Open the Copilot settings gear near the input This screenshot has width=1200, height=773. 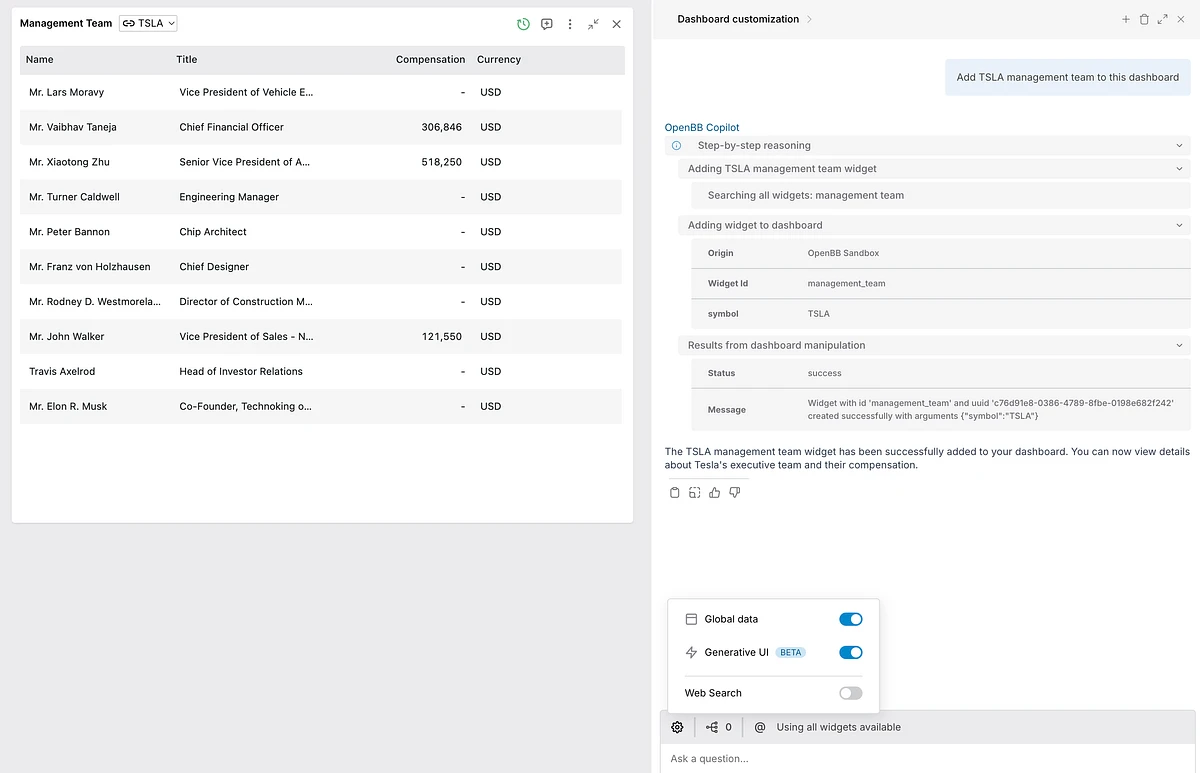[x=677, y=727]
